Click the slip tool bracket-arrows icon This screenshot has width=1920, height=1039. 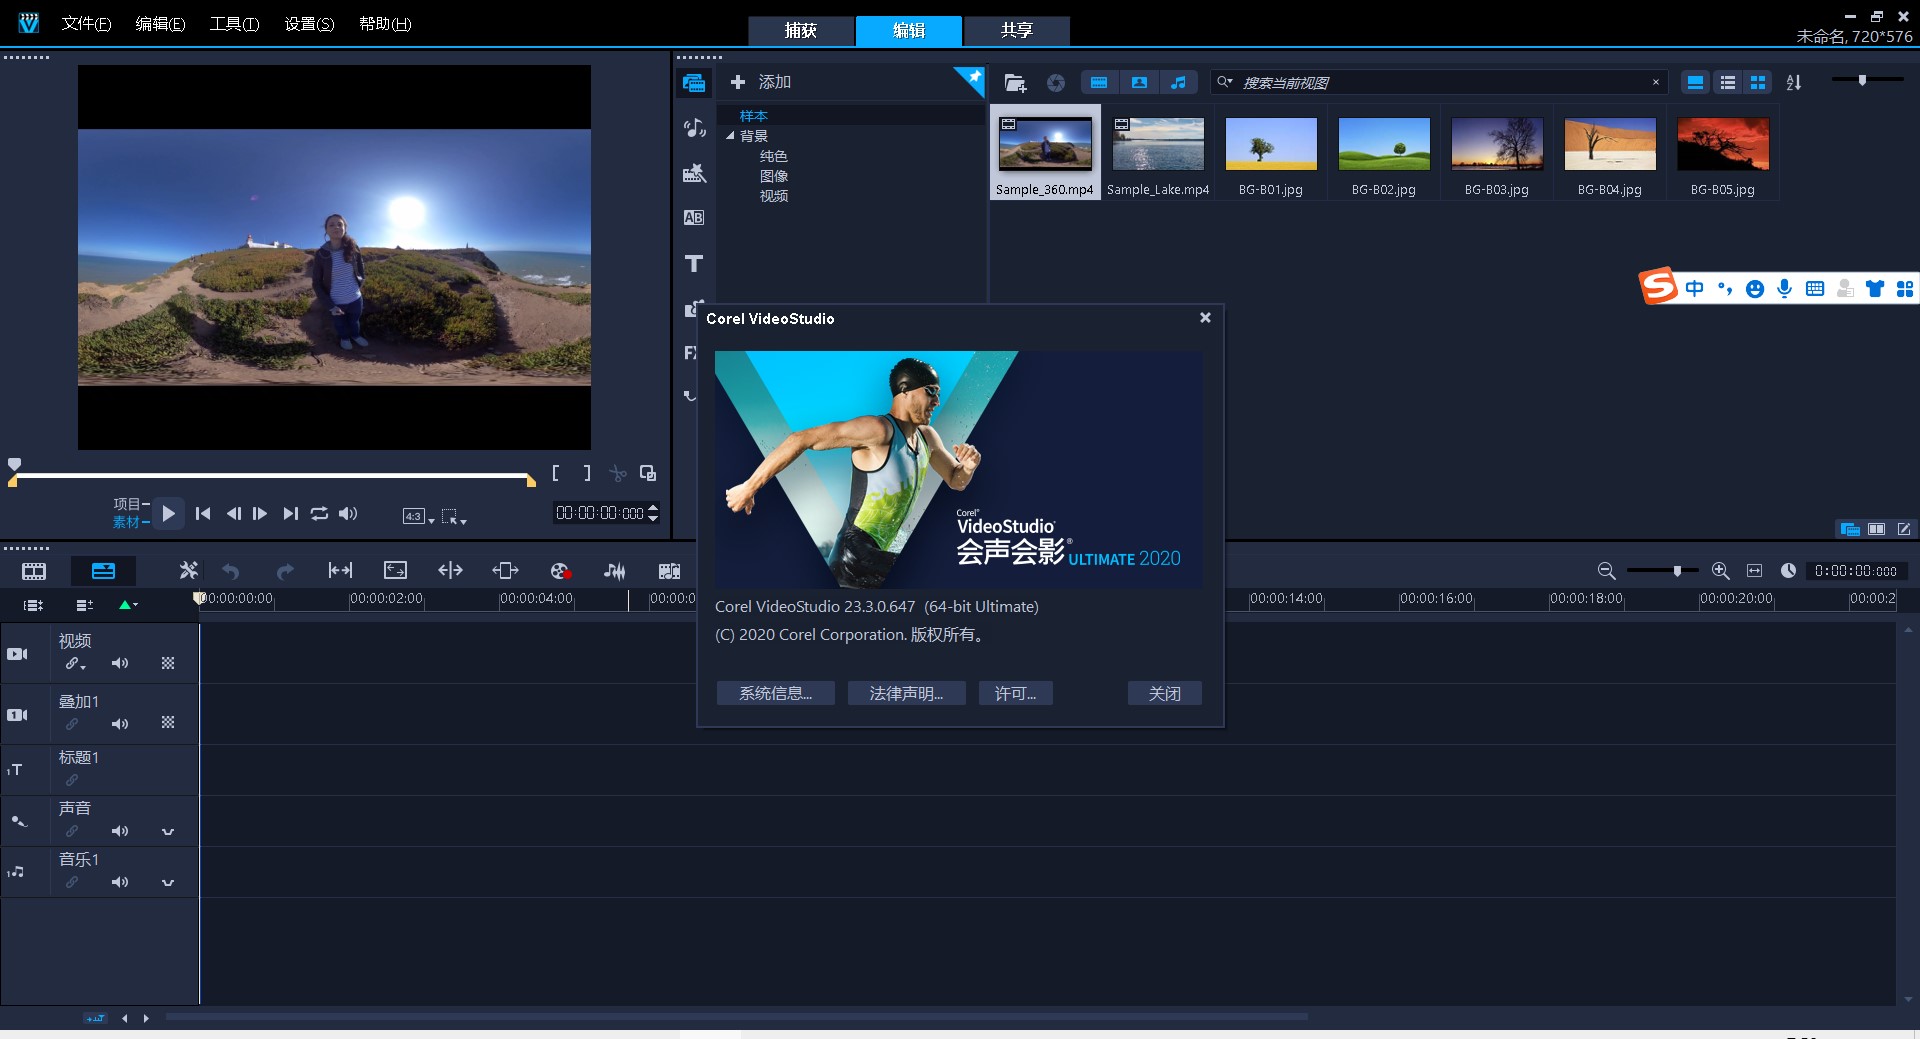coord(340,570)
